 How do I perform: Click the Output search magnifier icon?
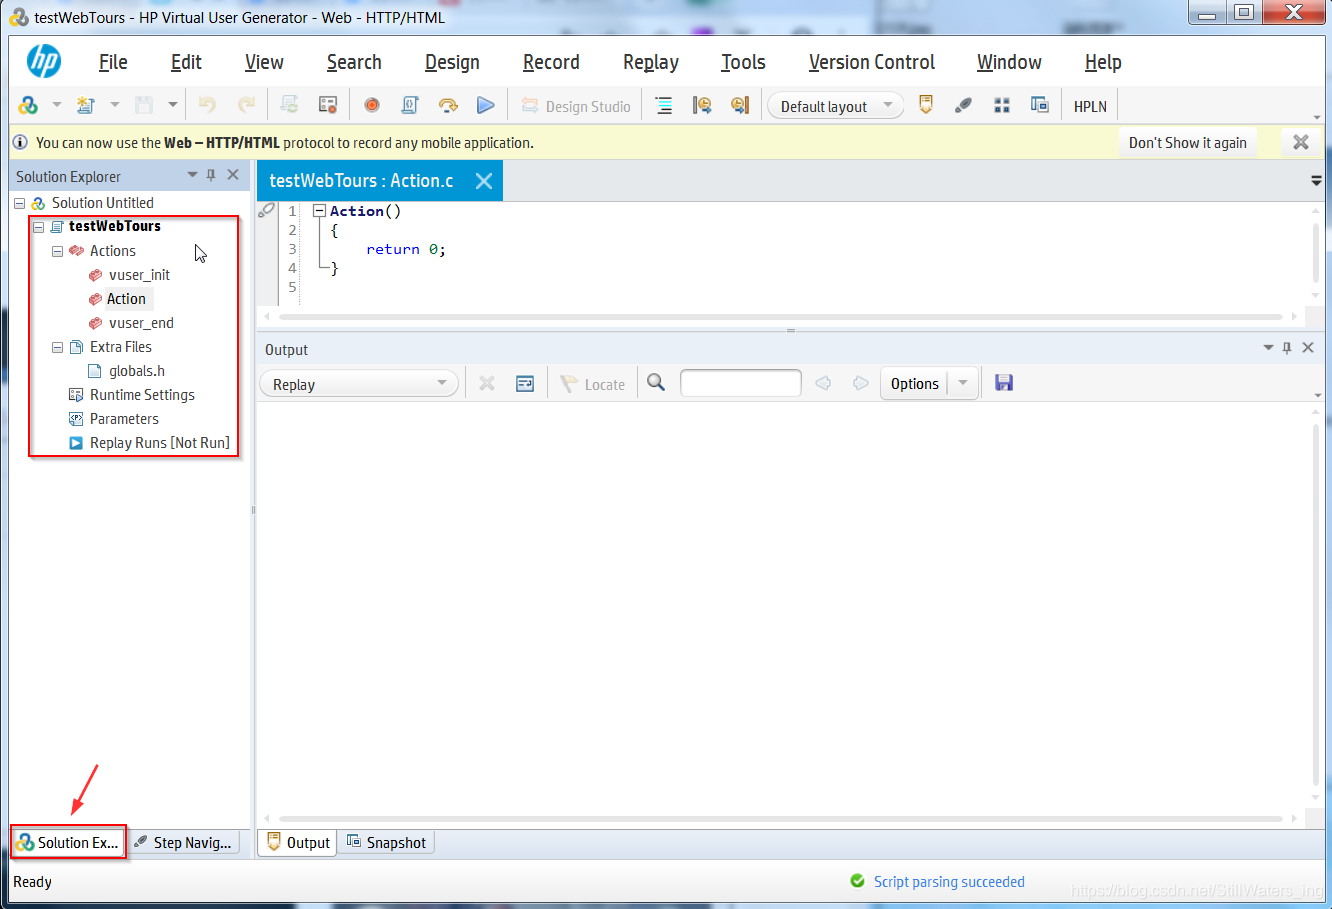(x=656, y=383)
